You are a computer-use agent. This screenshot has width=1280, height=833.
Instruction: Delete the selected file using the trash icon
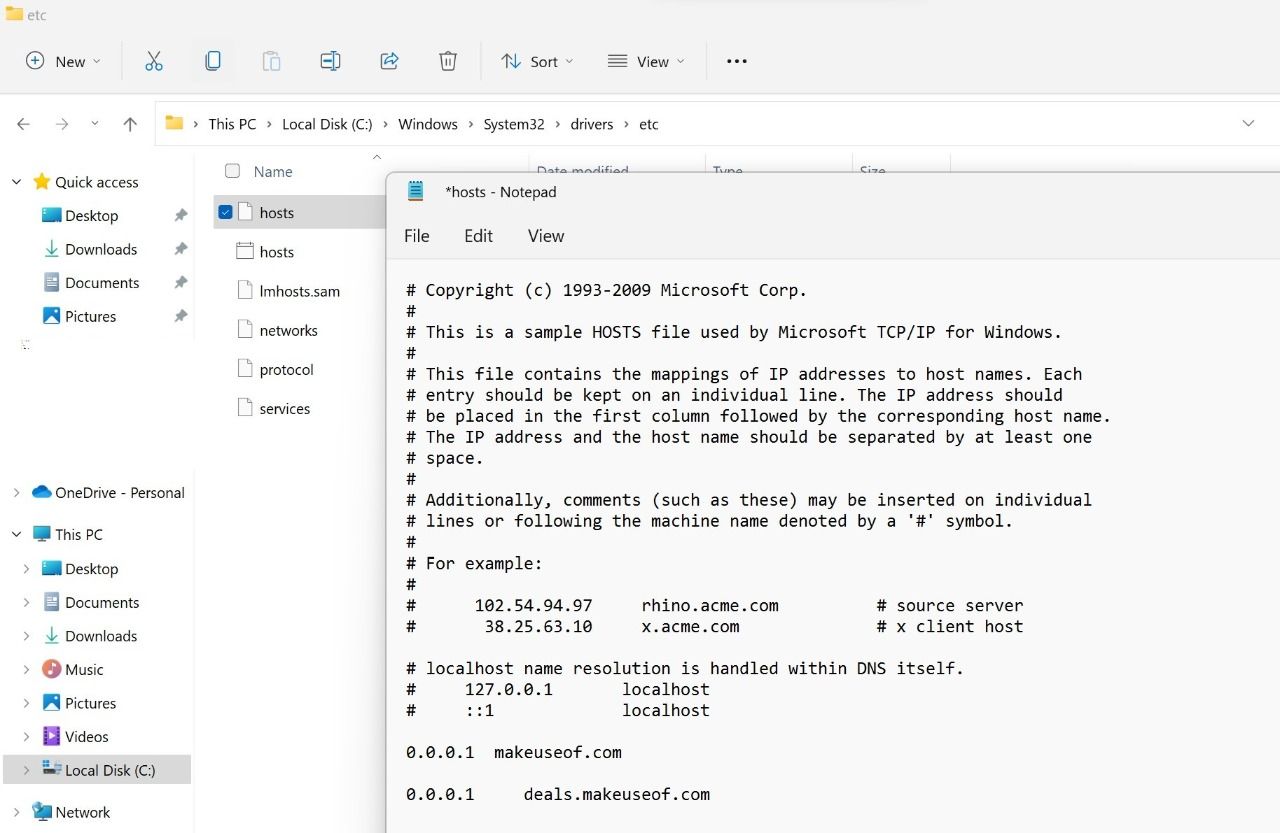(x=447, y=61)
